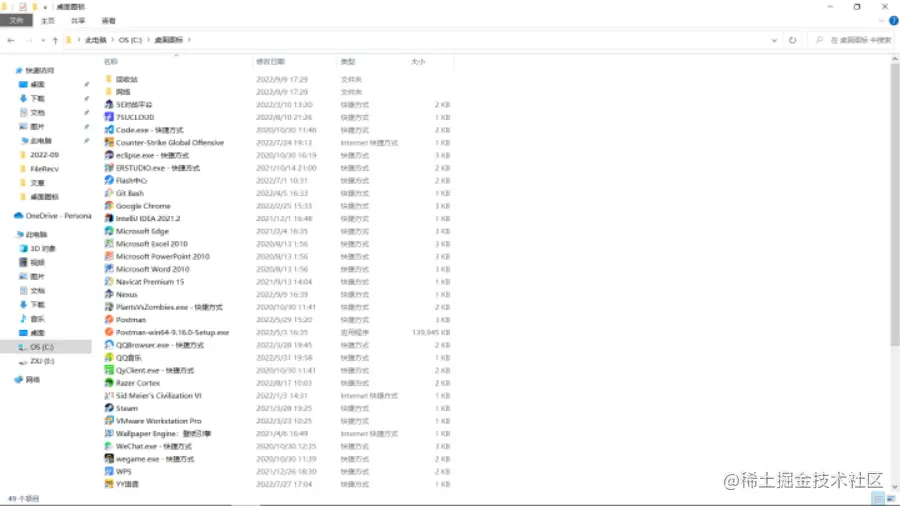This screenshot has height=507, width=900.
Task: Switch to large thumbnails view layout
Action: point(891,498)
